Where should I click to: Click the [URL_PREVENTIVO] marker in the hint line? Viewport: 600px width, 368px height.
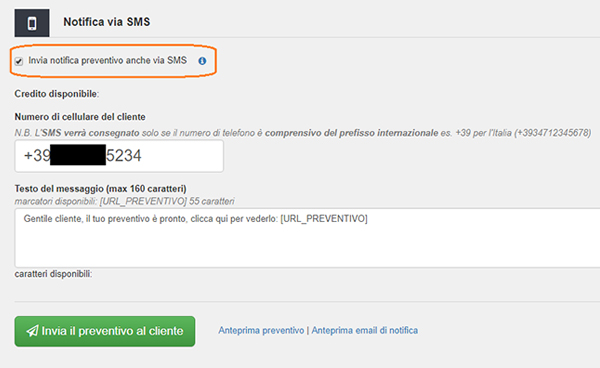pyautogui.click(x=143, y=201)
